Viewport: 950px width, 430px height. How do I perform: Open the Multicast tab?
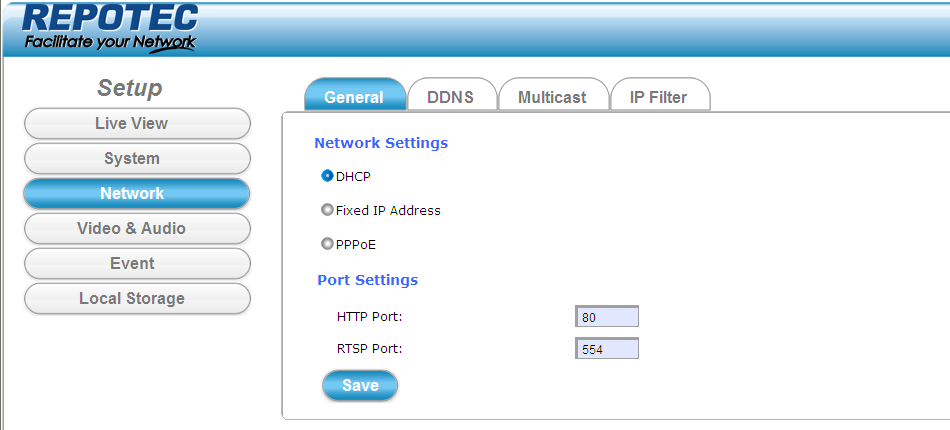tap(552, 97)
